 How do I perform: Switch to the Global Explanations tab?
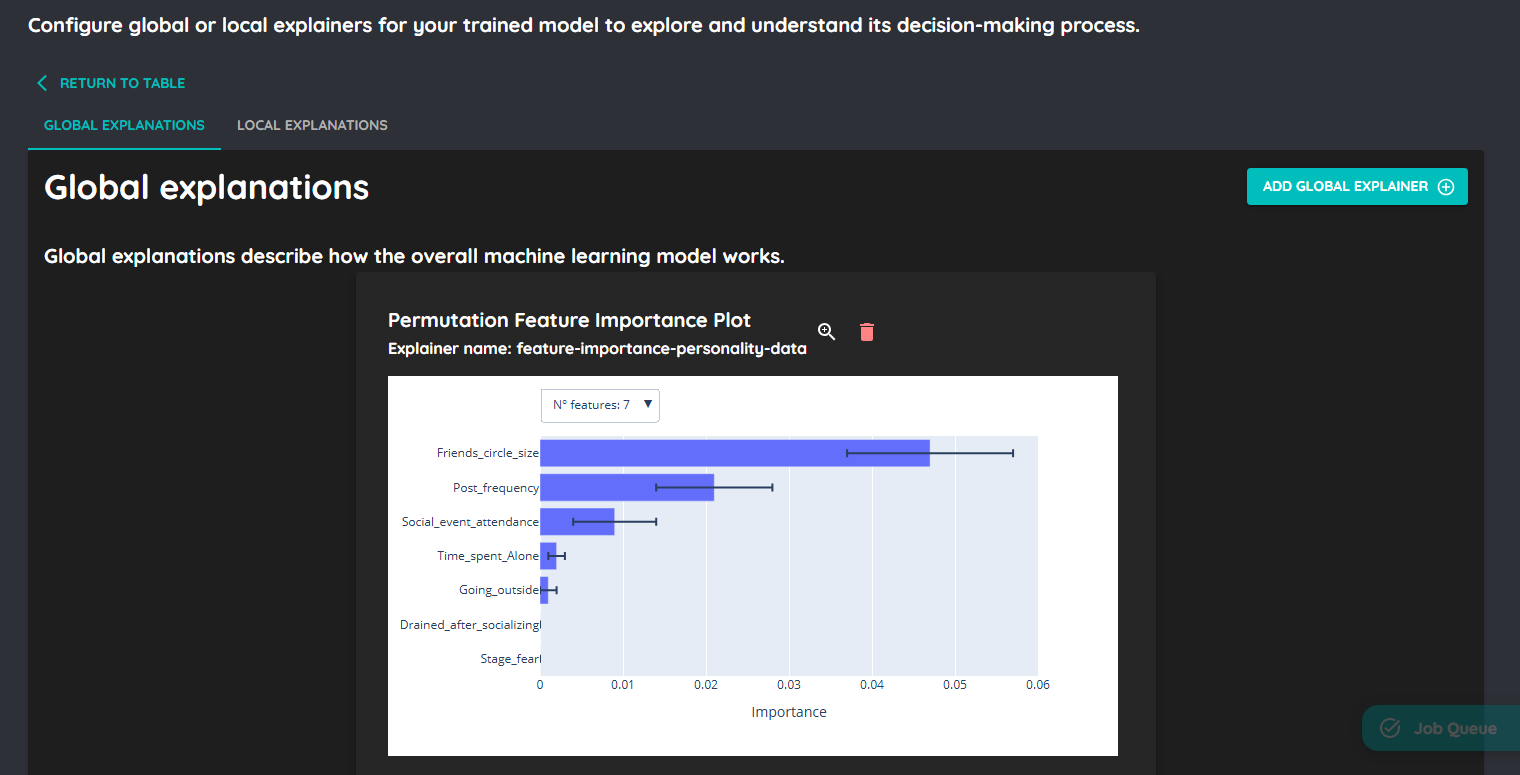tap(124, 125)
